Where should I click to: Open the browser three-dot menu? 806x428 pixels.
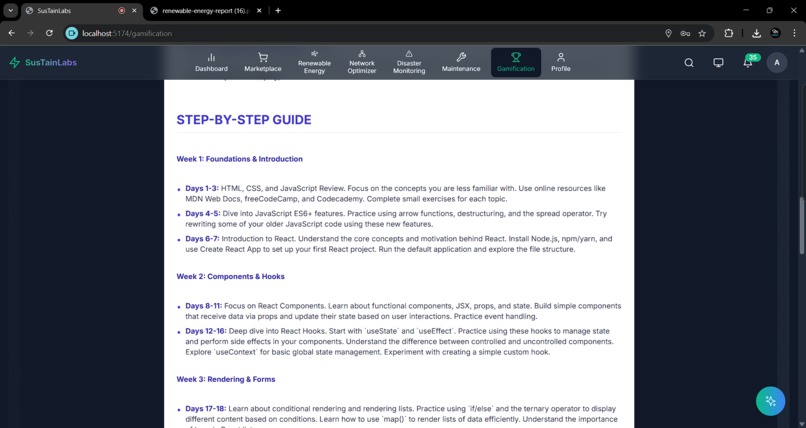click(794, 33)
